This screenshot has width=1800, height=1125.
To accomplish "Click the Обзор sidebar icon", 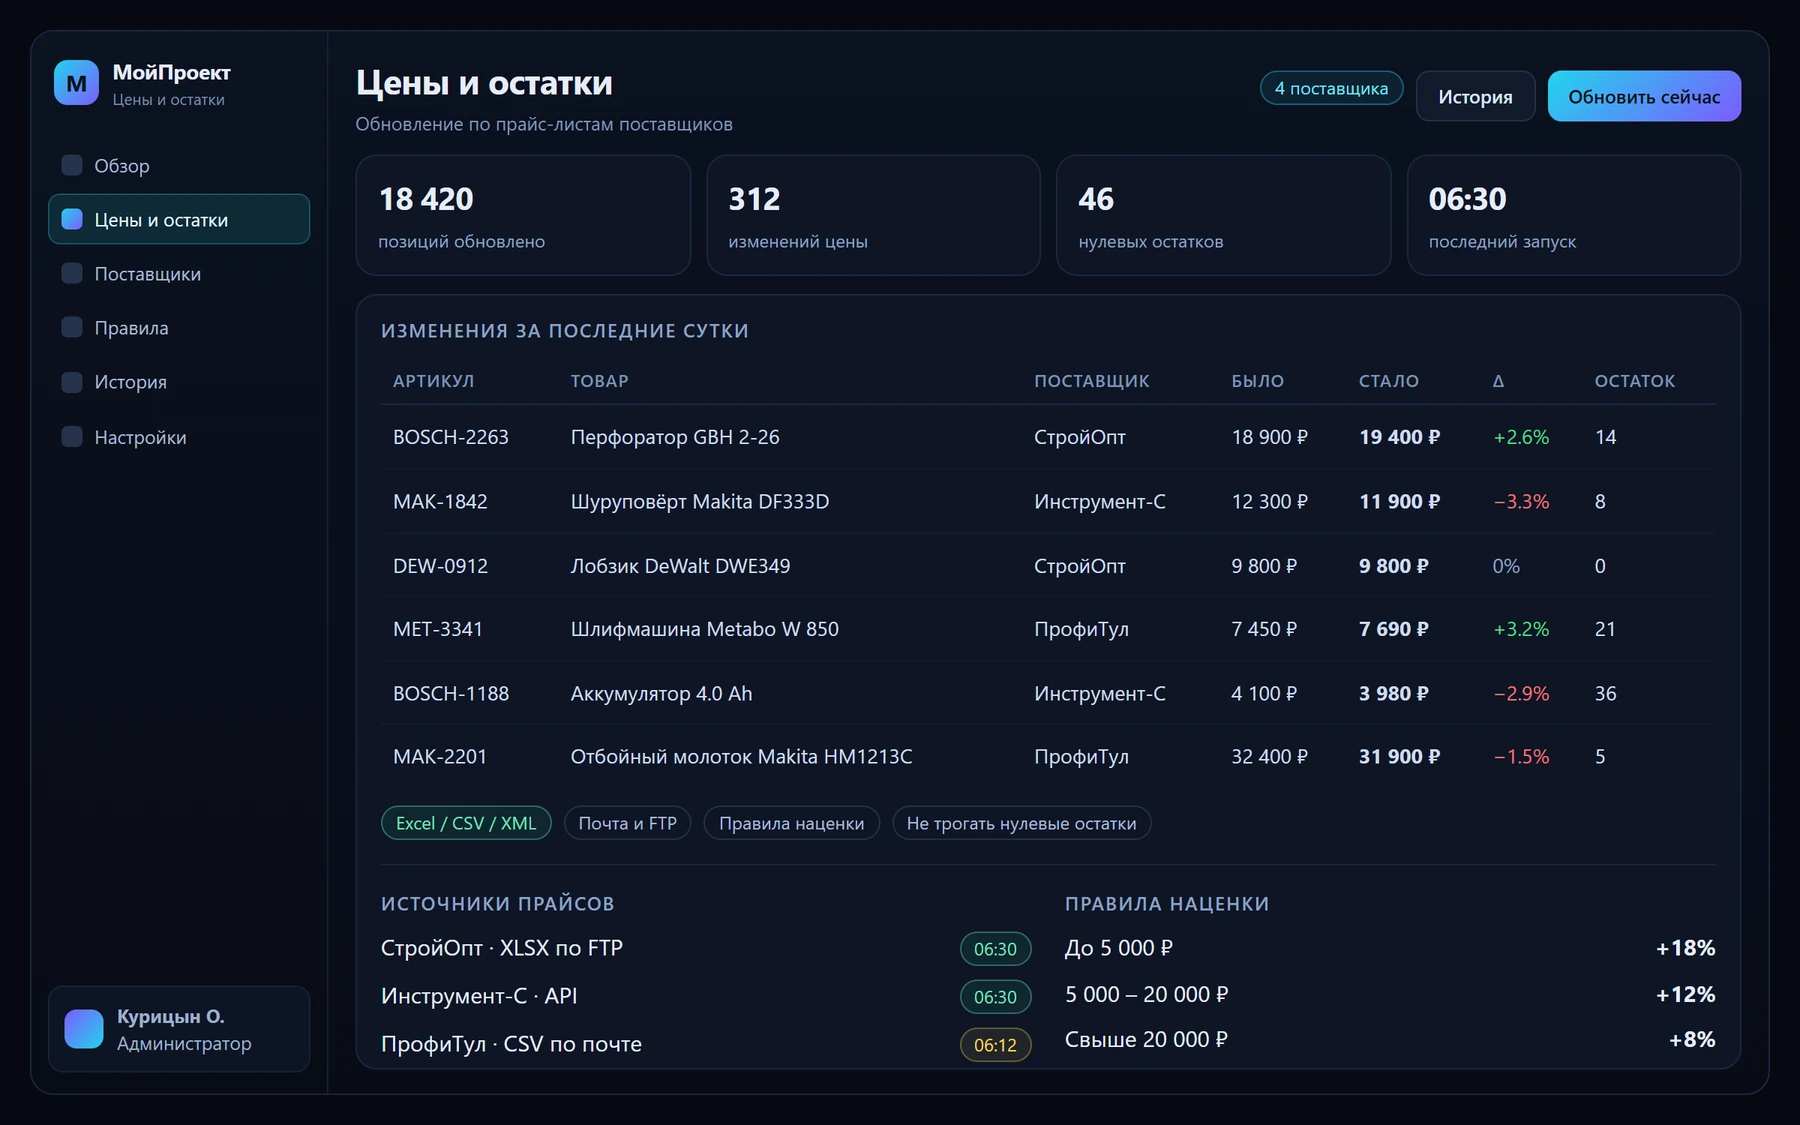I will [72, 165].
